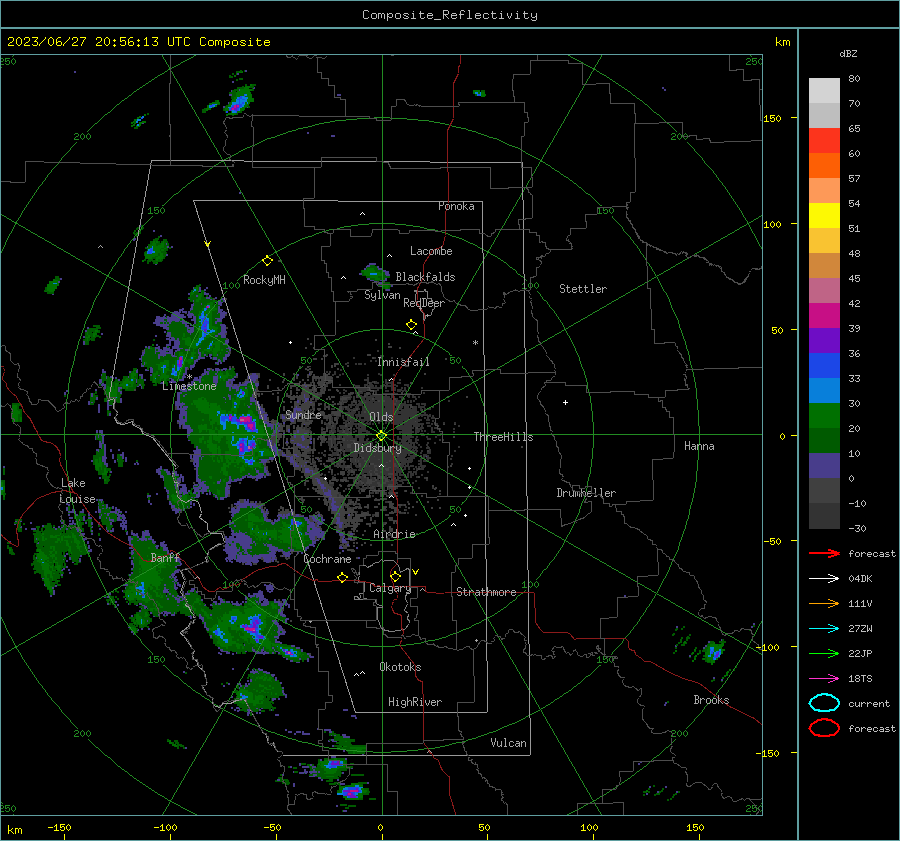
Task: Select the dark green 20-10 dBZ swatch
Action: click(824, 441)
